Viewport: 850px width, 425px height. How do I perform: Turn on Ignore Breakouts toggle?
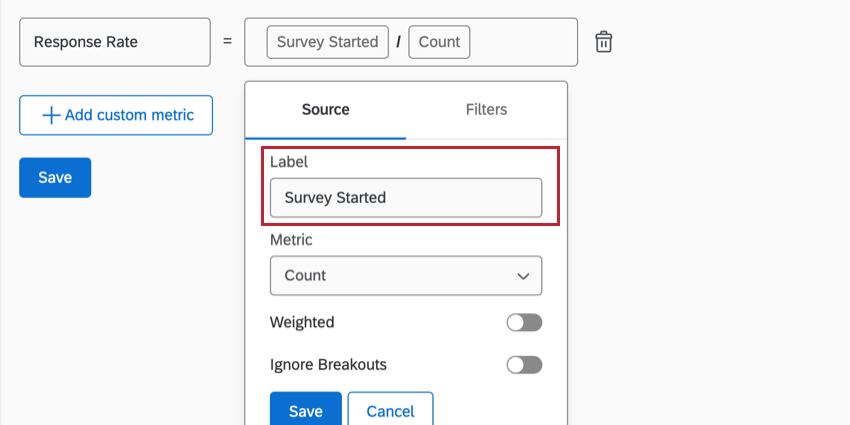524,365
